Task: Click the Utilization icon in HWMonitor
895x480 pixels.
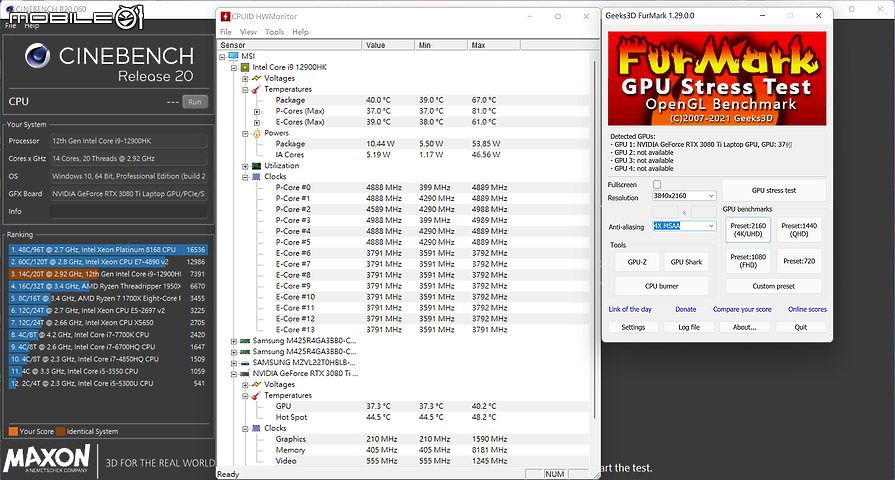Action: pyautogui.click(x=256, y=166)
